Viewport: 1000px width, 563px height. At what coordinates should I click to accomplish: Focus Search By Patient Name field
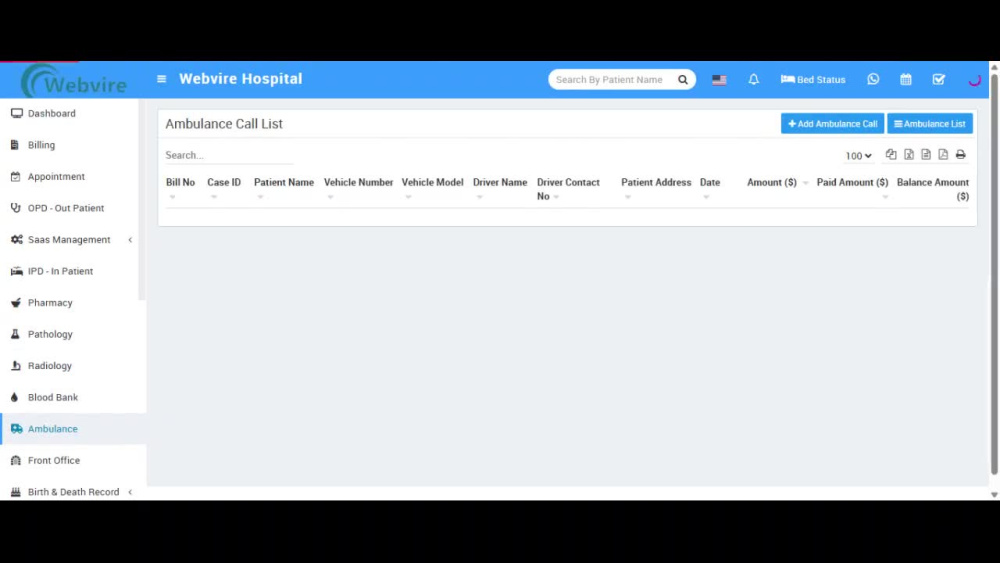tap(611, 80)
